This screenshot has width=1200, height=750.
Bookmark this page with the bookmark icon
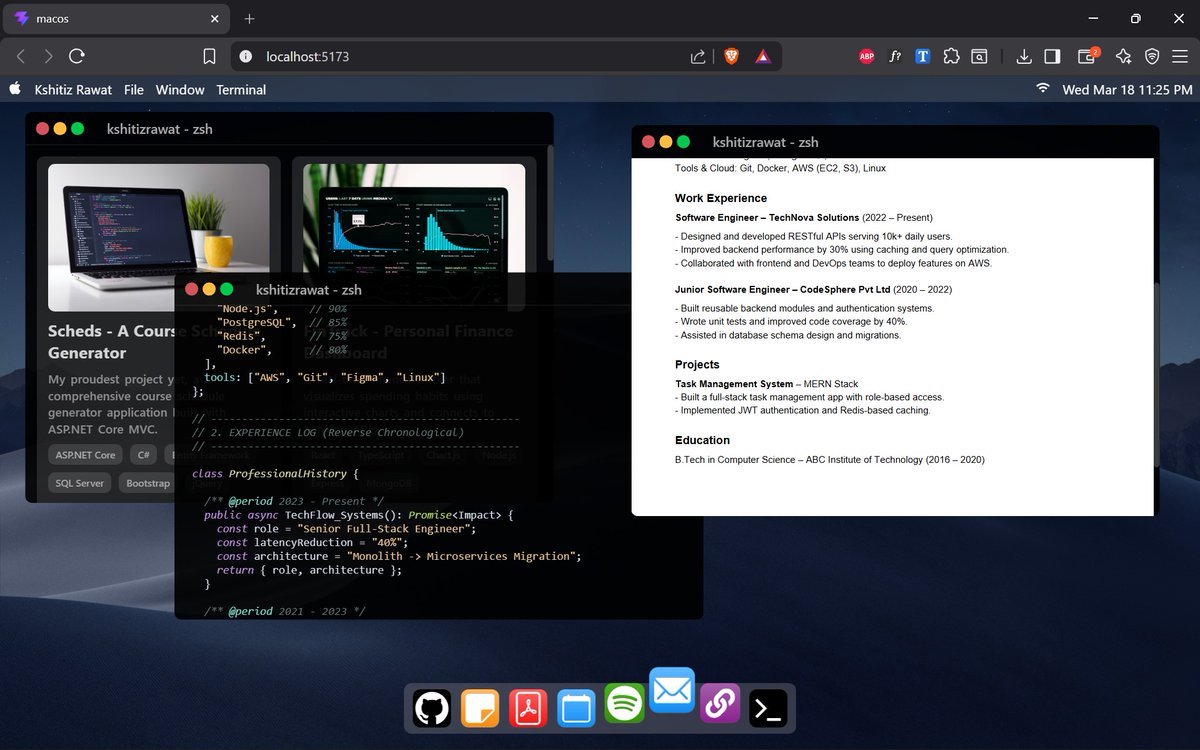point(209,57)
